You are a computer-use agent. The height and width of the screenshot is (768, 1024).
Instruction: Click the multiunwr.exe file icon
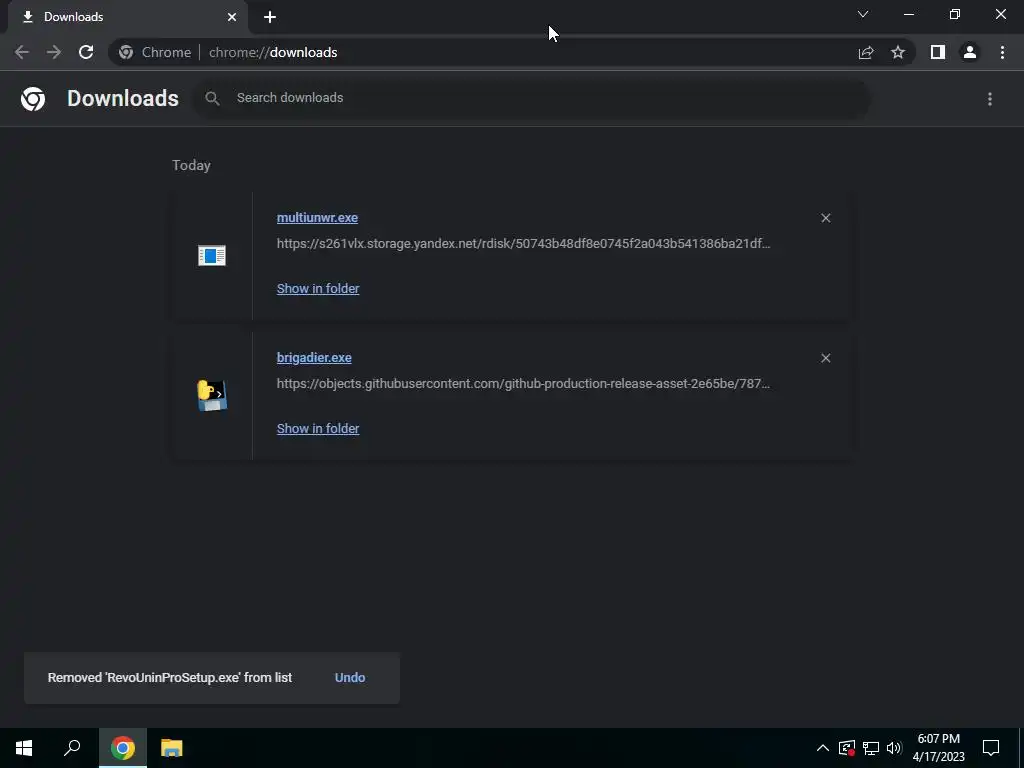tap(212, 255)
